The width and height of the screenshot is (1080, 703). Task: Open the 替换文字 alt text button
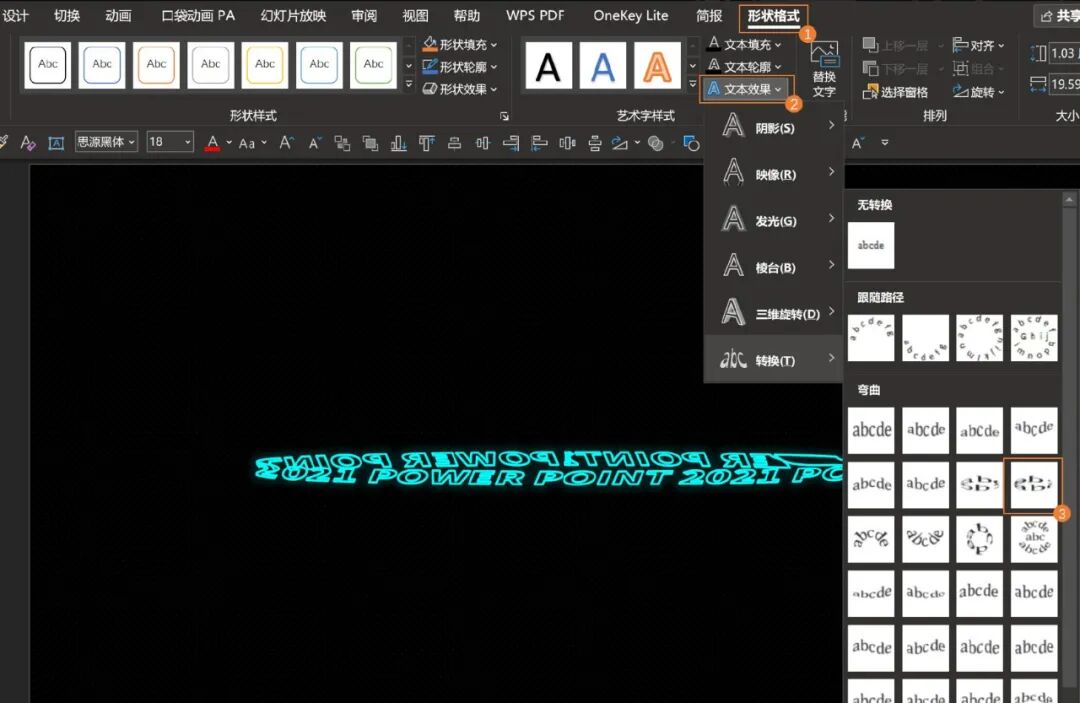click(824, 70)
